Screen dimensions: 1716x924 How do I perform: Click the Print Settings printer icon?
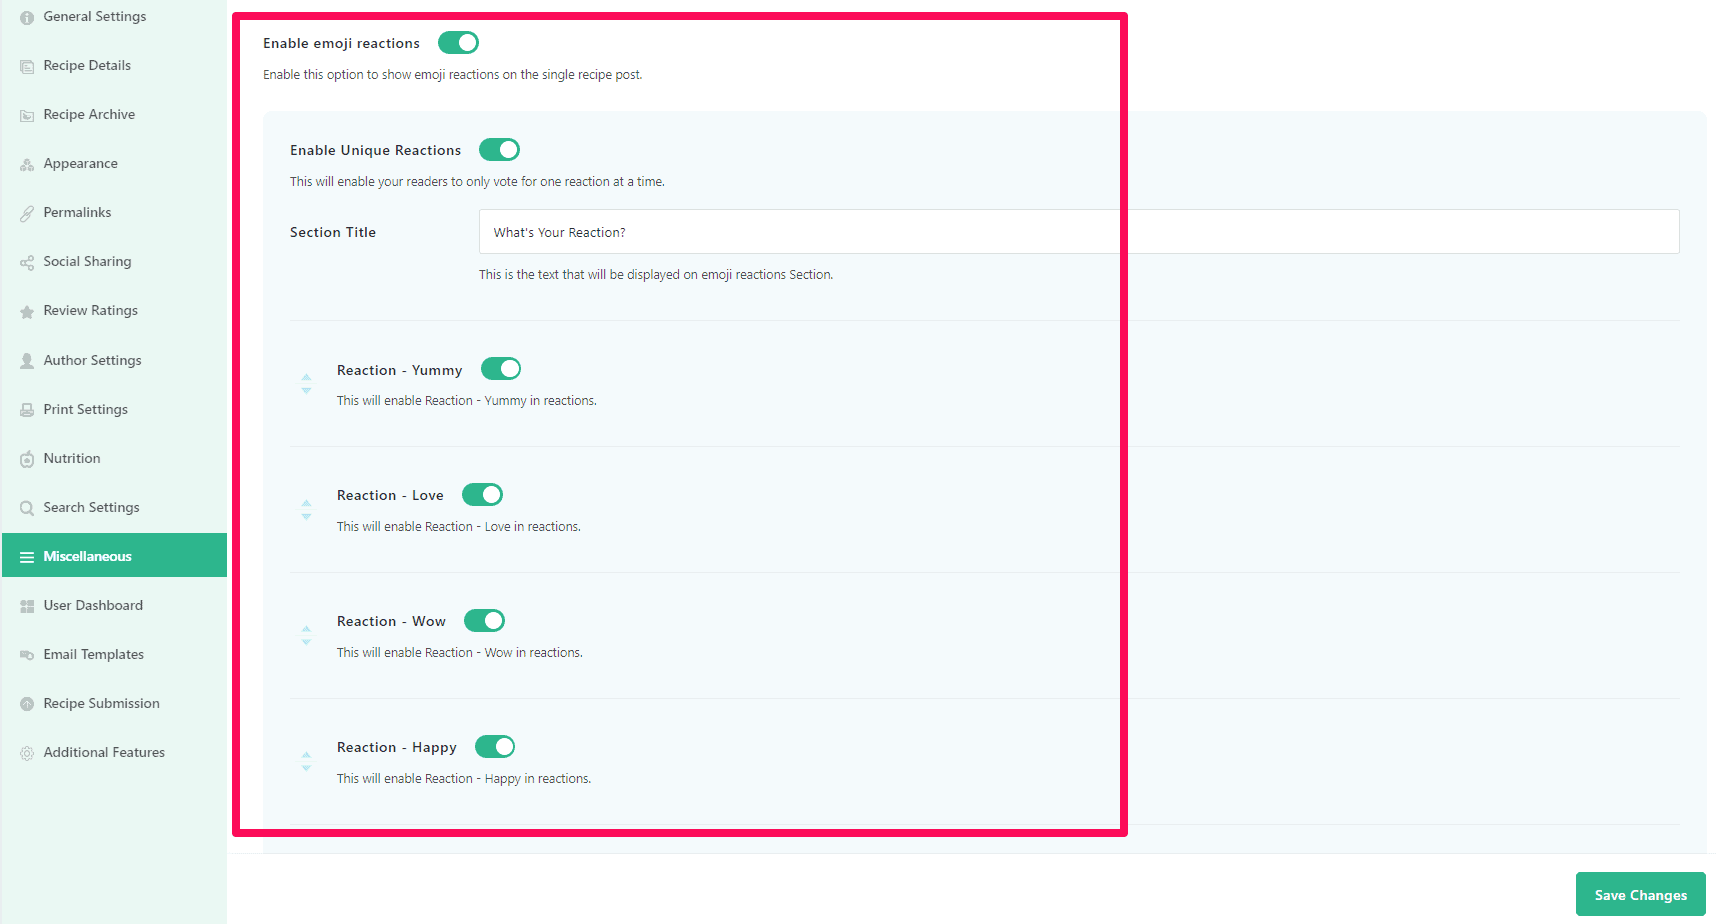click(x=27, y=410)
